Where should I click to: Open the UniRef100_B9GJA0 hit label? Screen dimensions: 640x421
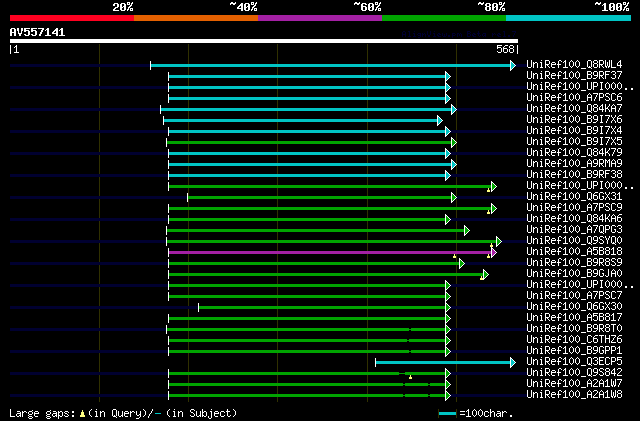pyautogui.click(x=574, y=274)
